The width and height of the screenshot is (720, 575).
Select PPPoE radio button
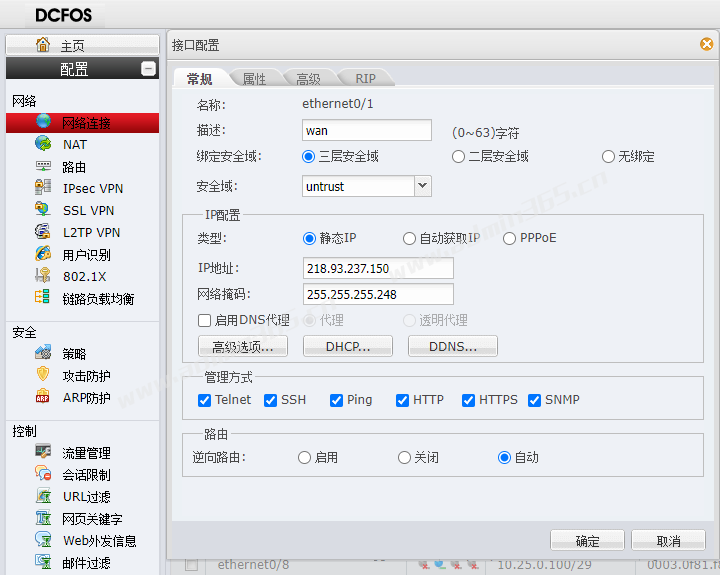(x=509, y=238)
